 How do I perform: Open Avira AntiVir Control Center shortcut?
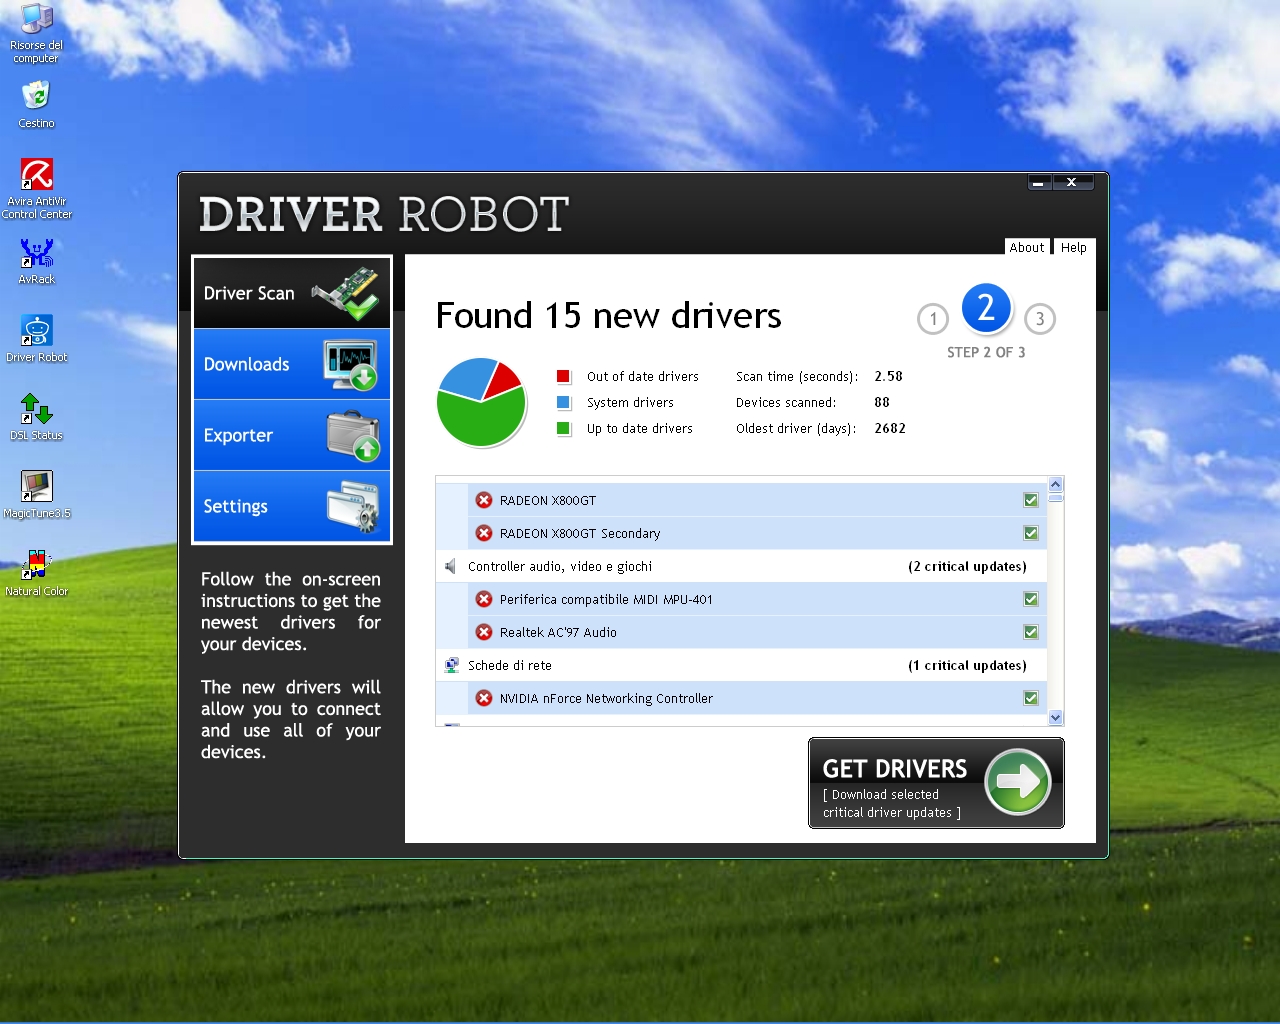(37, 188)
